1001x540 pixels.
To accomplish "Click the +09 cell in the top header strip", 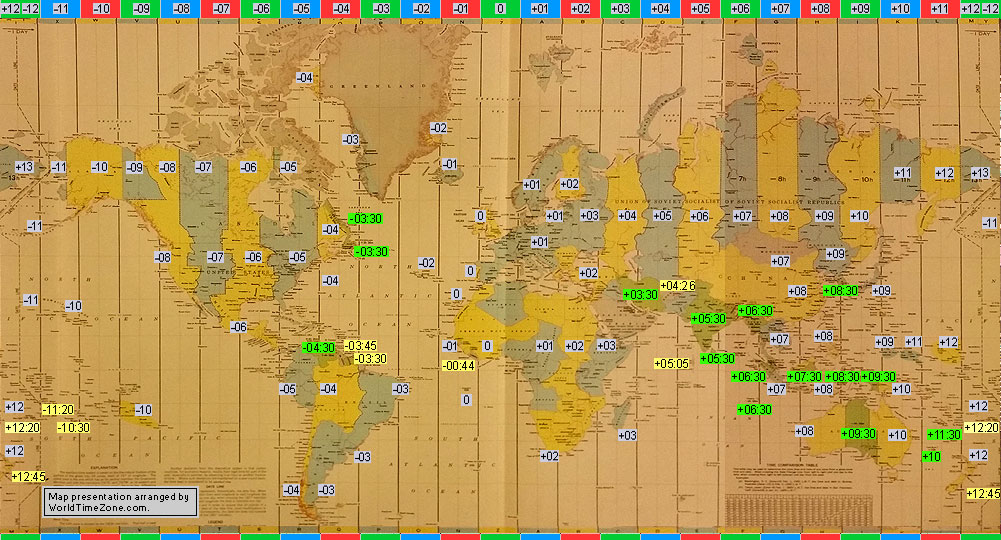I will coord(860,8).
